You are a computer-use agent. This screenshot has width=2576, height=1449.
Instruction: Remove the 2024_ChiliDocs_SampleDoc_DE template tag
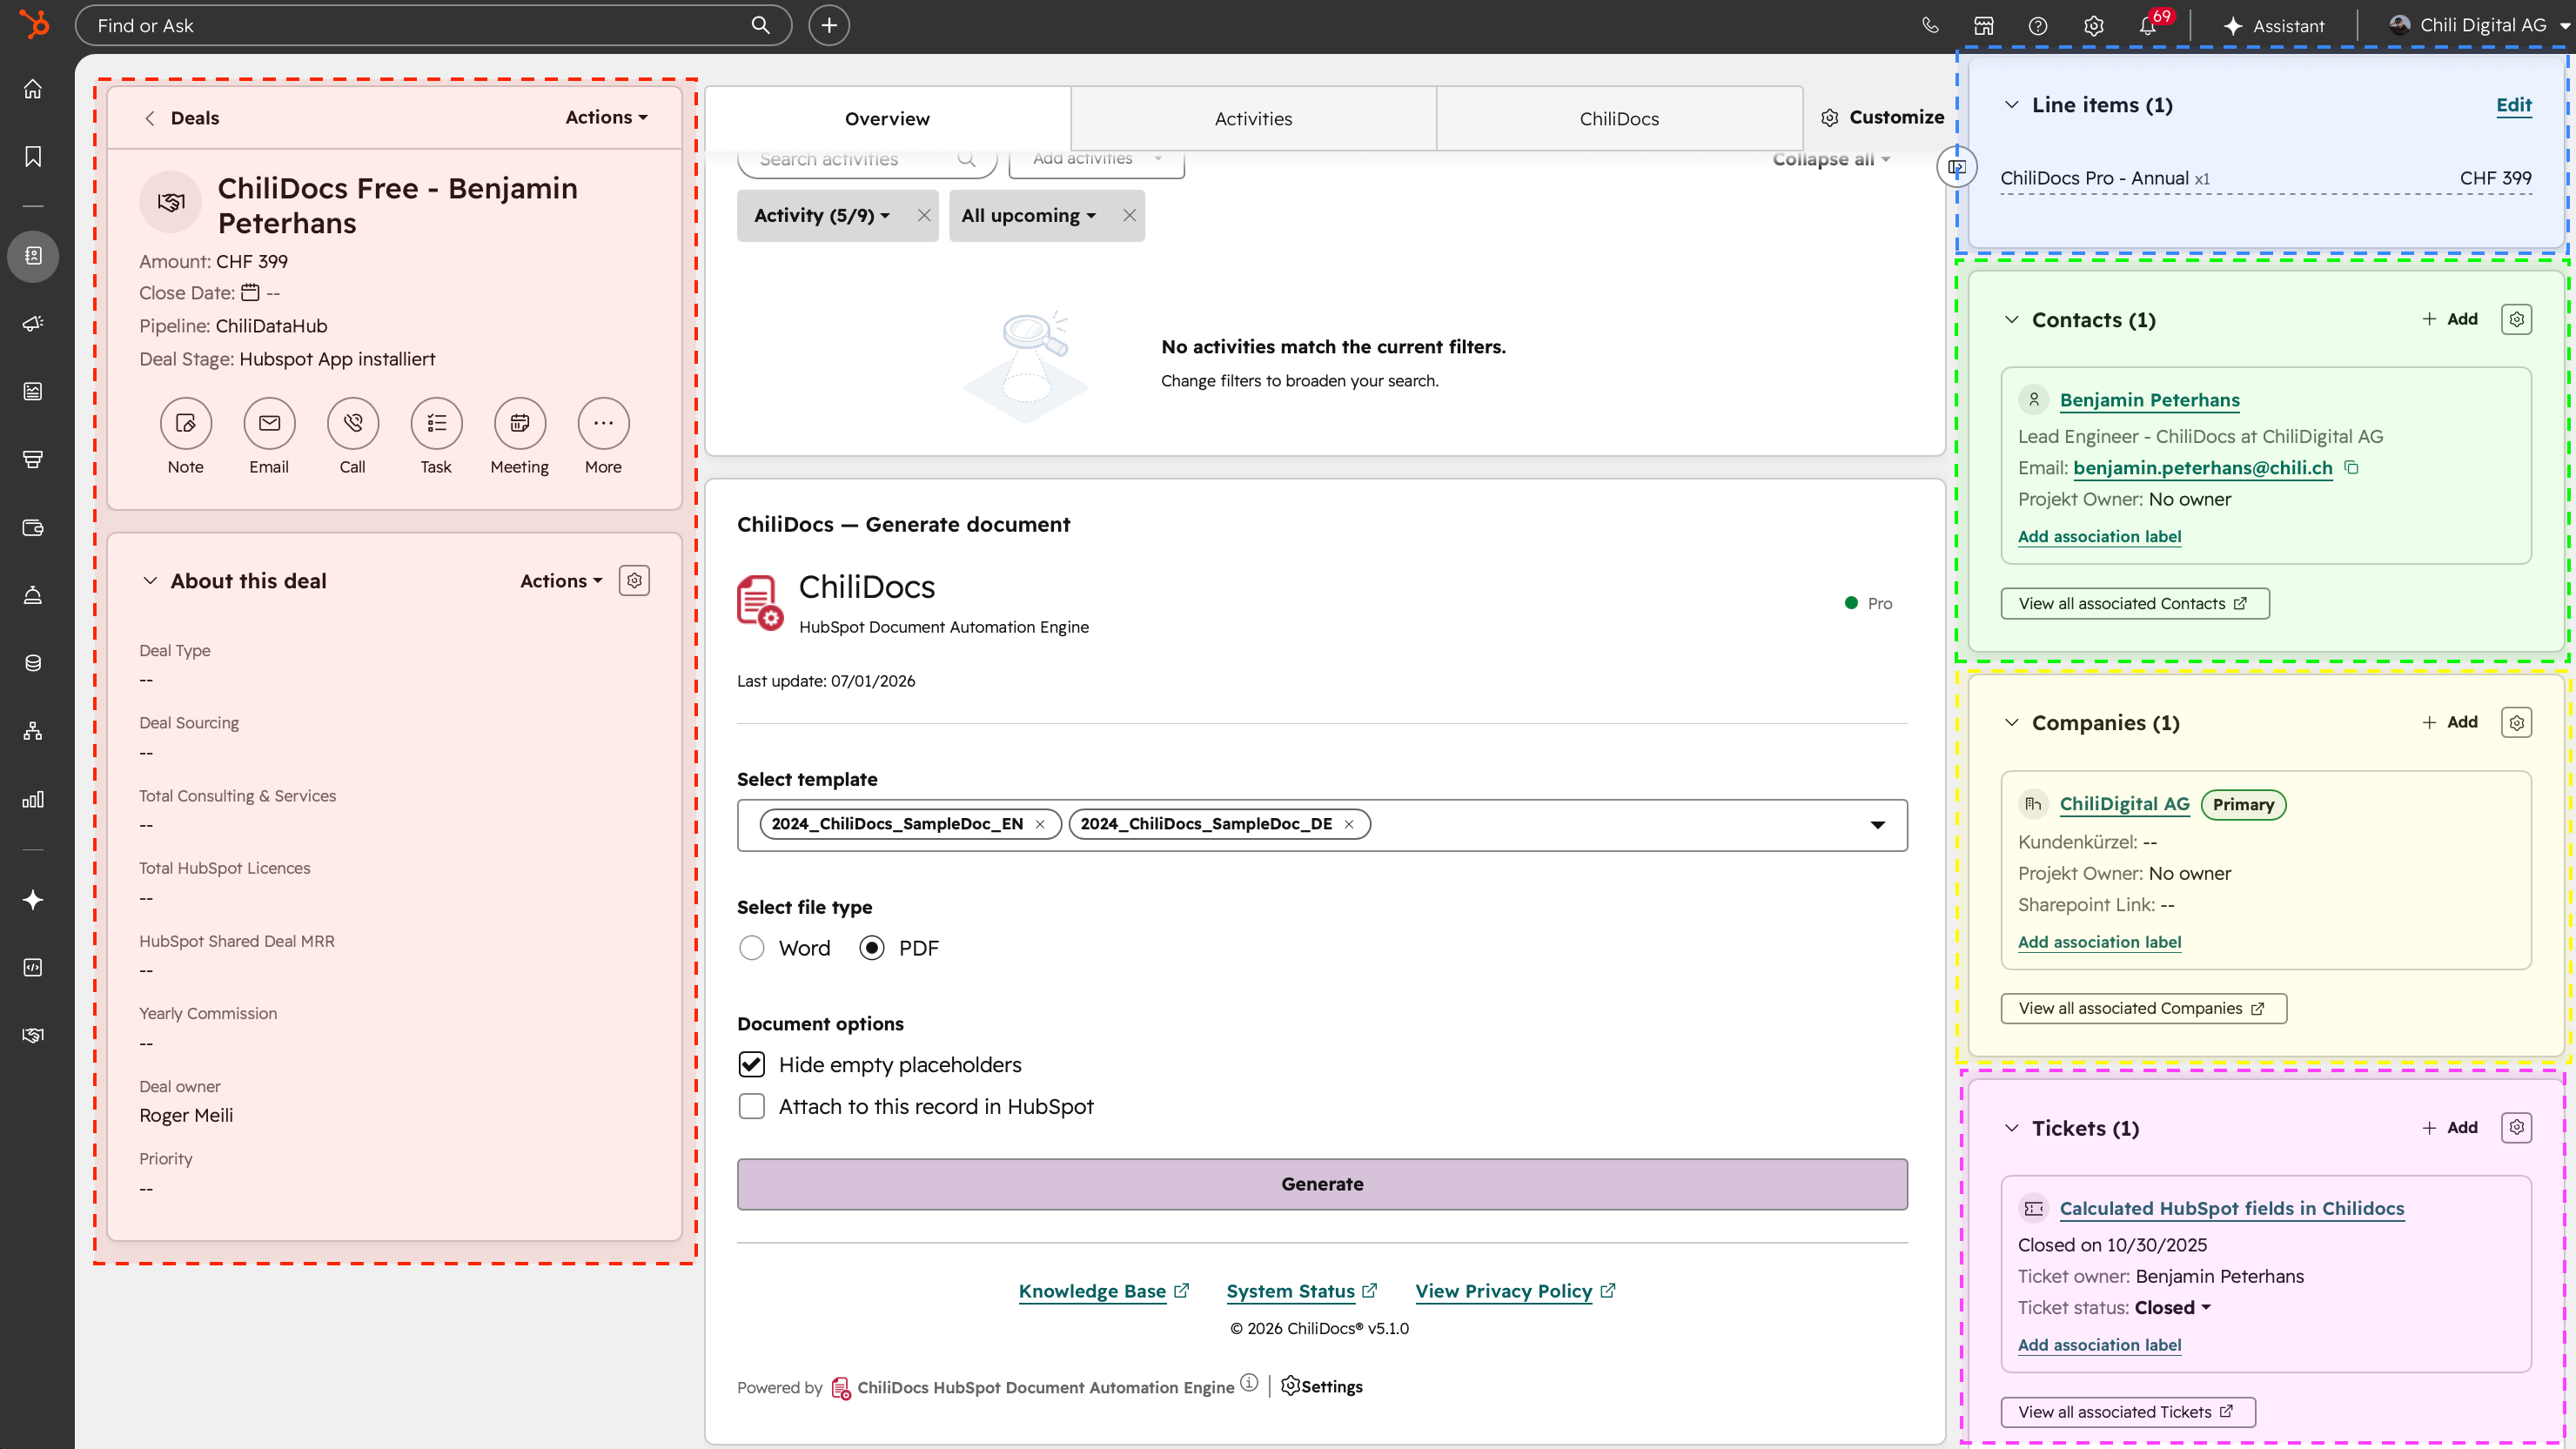click(x=1349, y=824)
